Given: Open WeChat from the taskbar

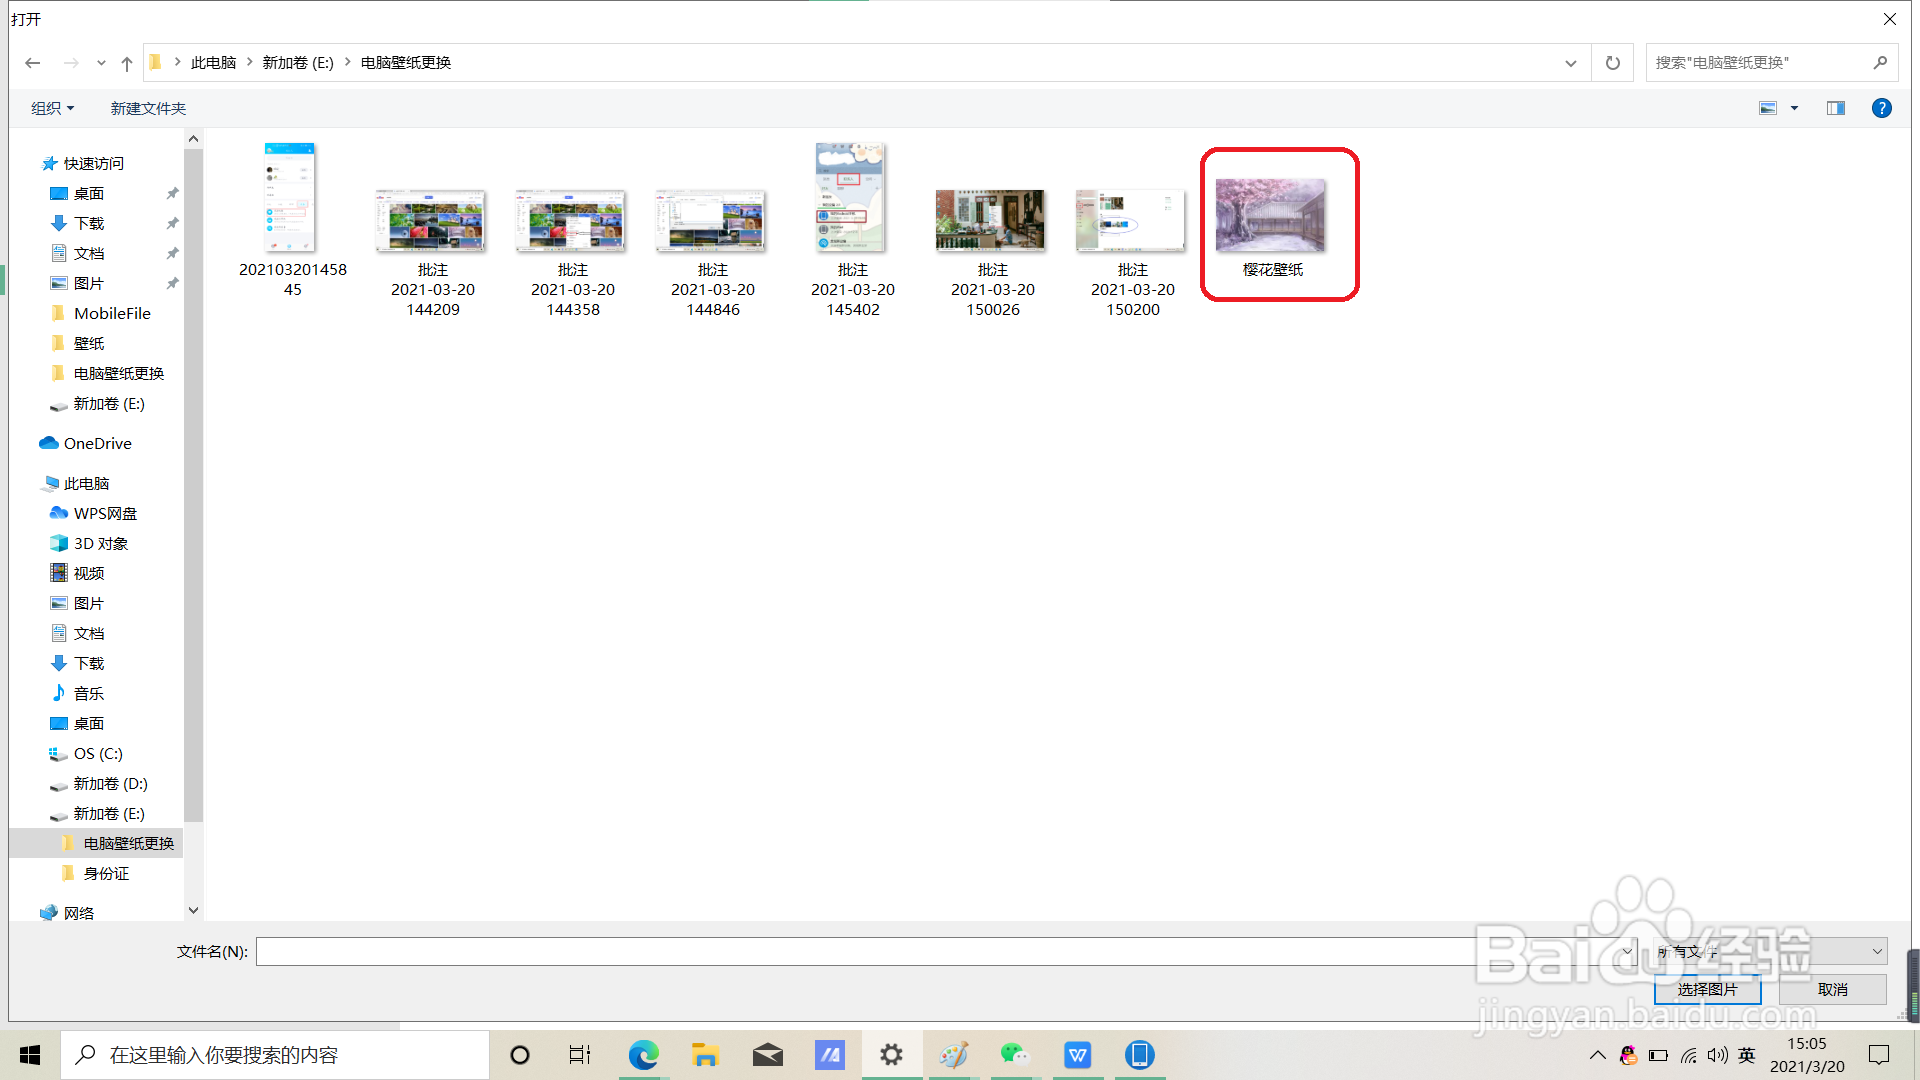Looking at the screenshot, I should tap(1014, 1055).
